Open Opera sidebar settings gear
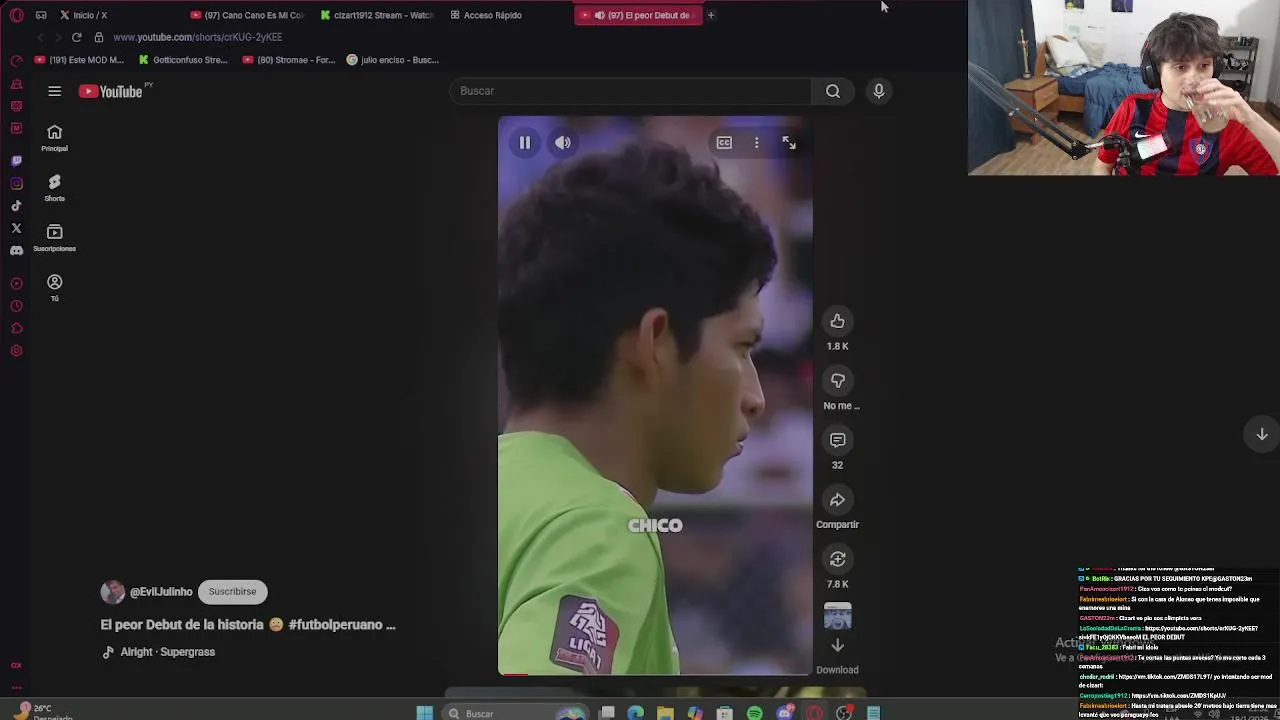Image resolution: width=1280 pixels, height=720 pixels. tap(16, 351)
